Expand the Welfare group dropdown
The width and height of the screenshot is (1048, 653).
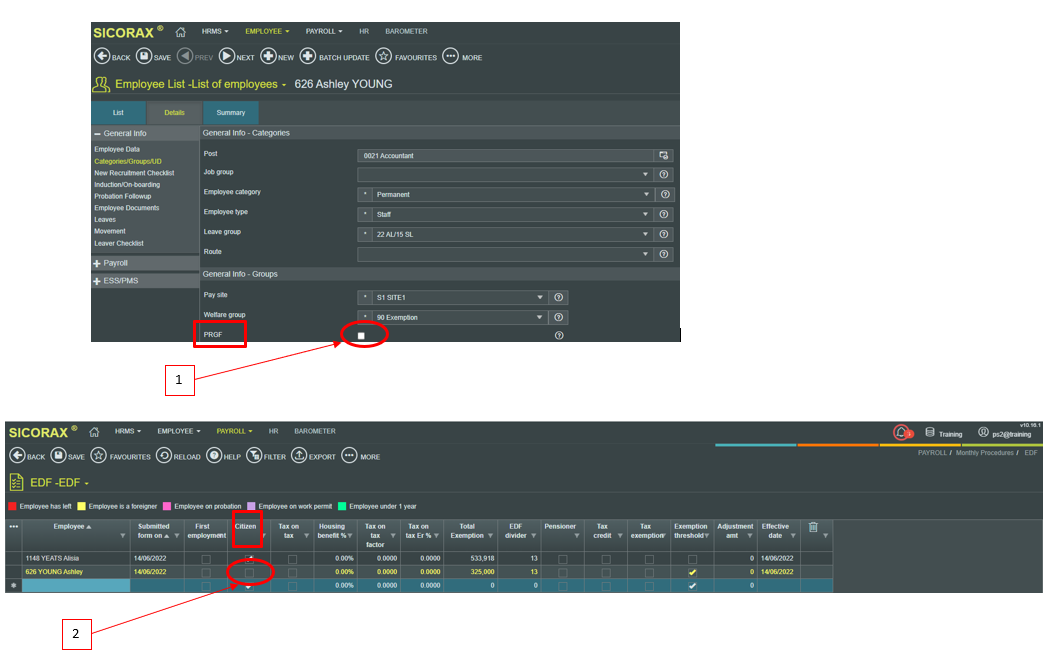click(x=541, y=317)
